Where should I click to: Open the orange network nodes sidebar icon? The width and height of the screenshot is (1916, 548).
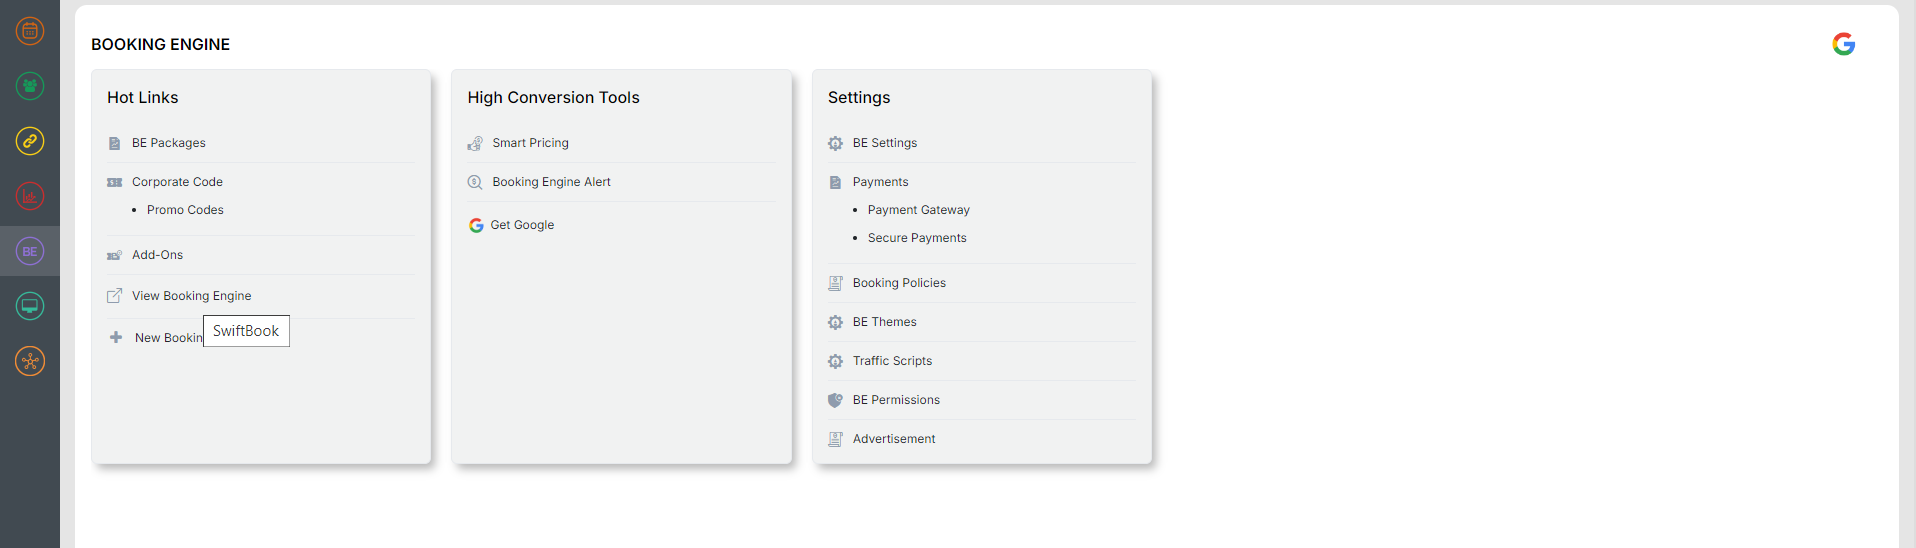[30, 361]
